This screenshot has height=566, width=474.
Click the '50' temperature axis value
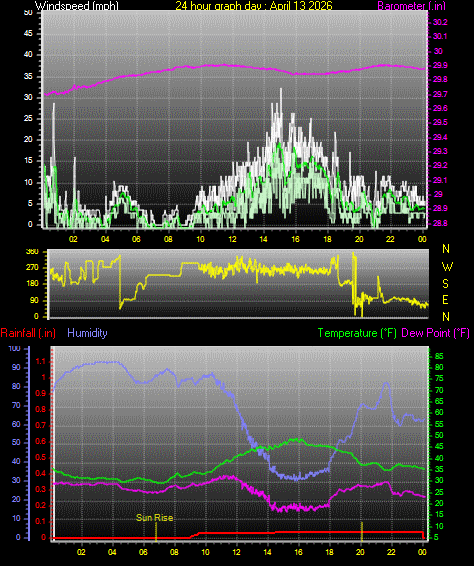click(x=439, y=435)
